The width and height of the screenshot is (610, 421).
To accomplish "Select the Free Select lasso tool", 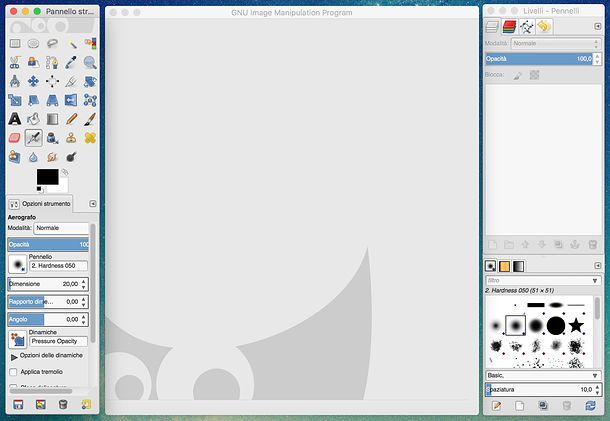I will tap(52, 43).
